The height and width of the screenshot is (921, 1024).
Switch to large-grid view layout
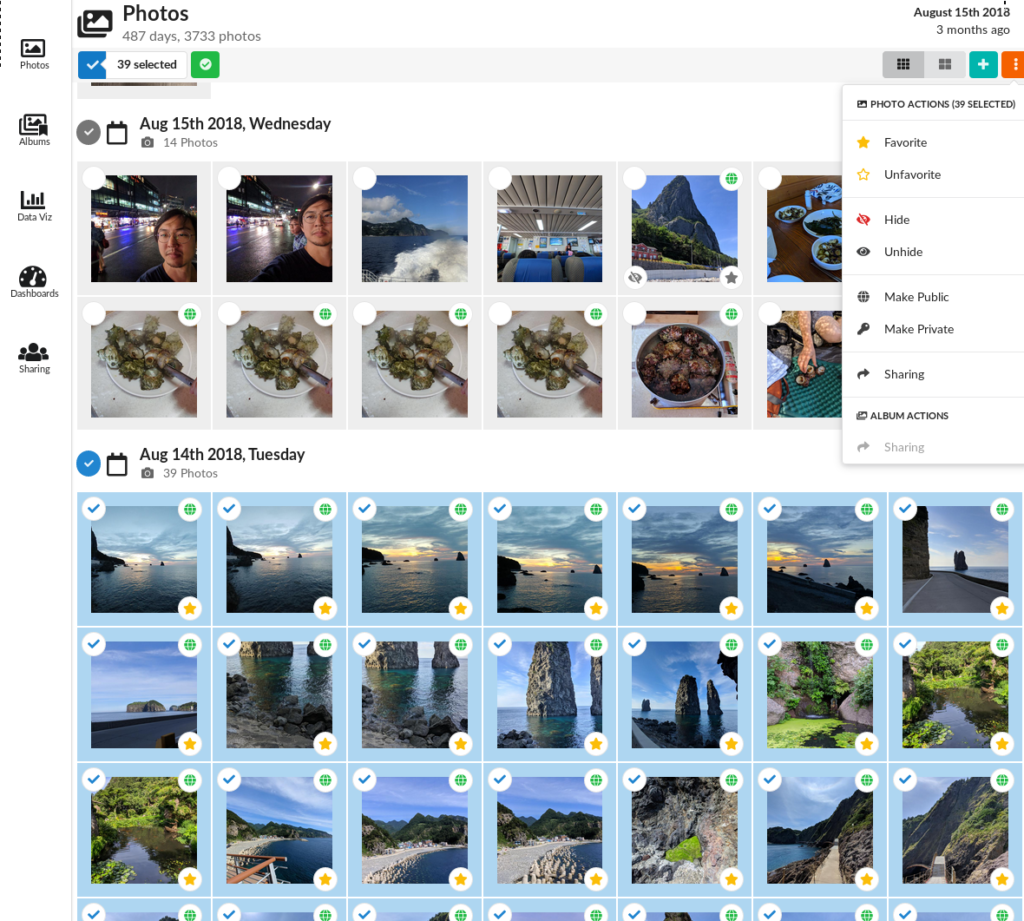944,65
